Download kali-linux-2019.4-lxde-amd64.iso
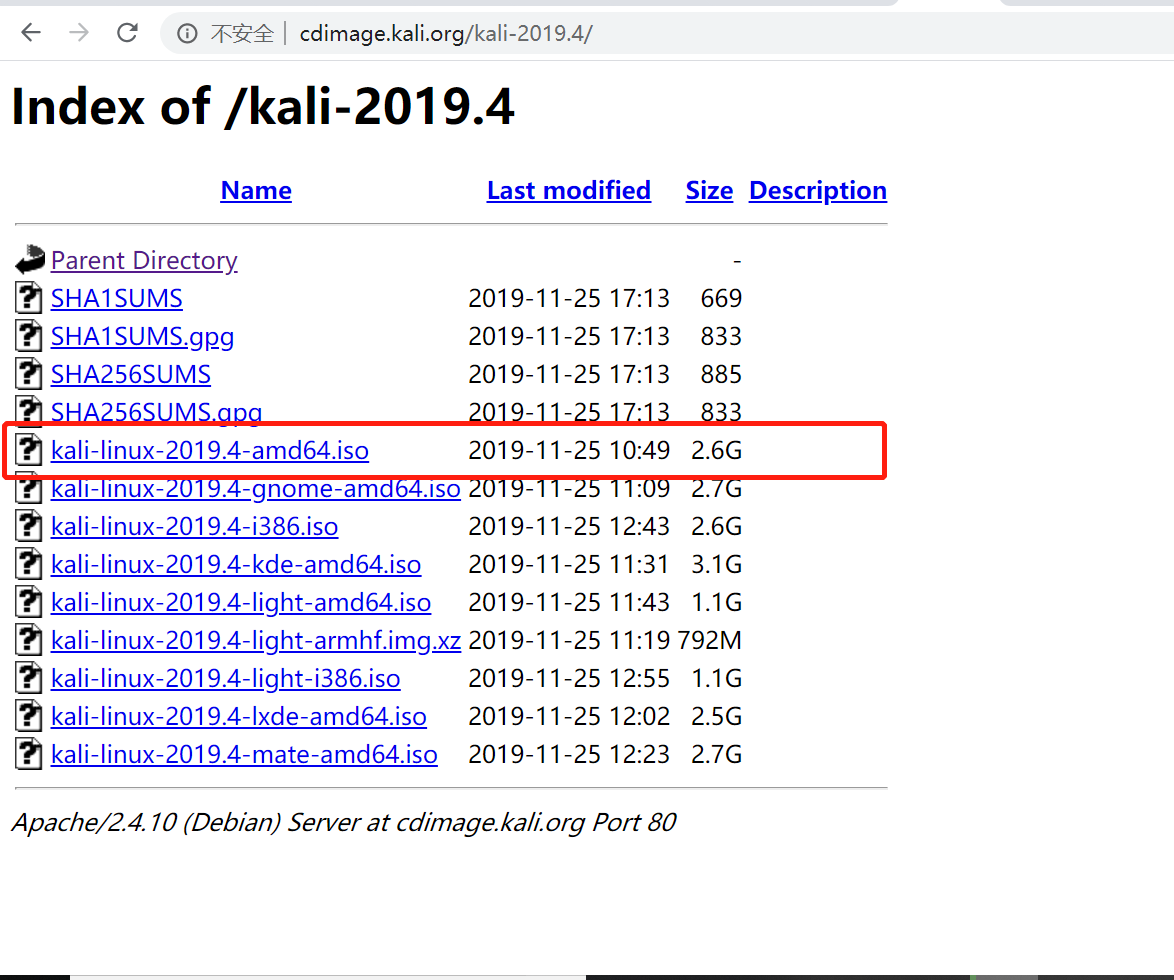The width and height of the screenshot is (1174, 980). [238, 716]
